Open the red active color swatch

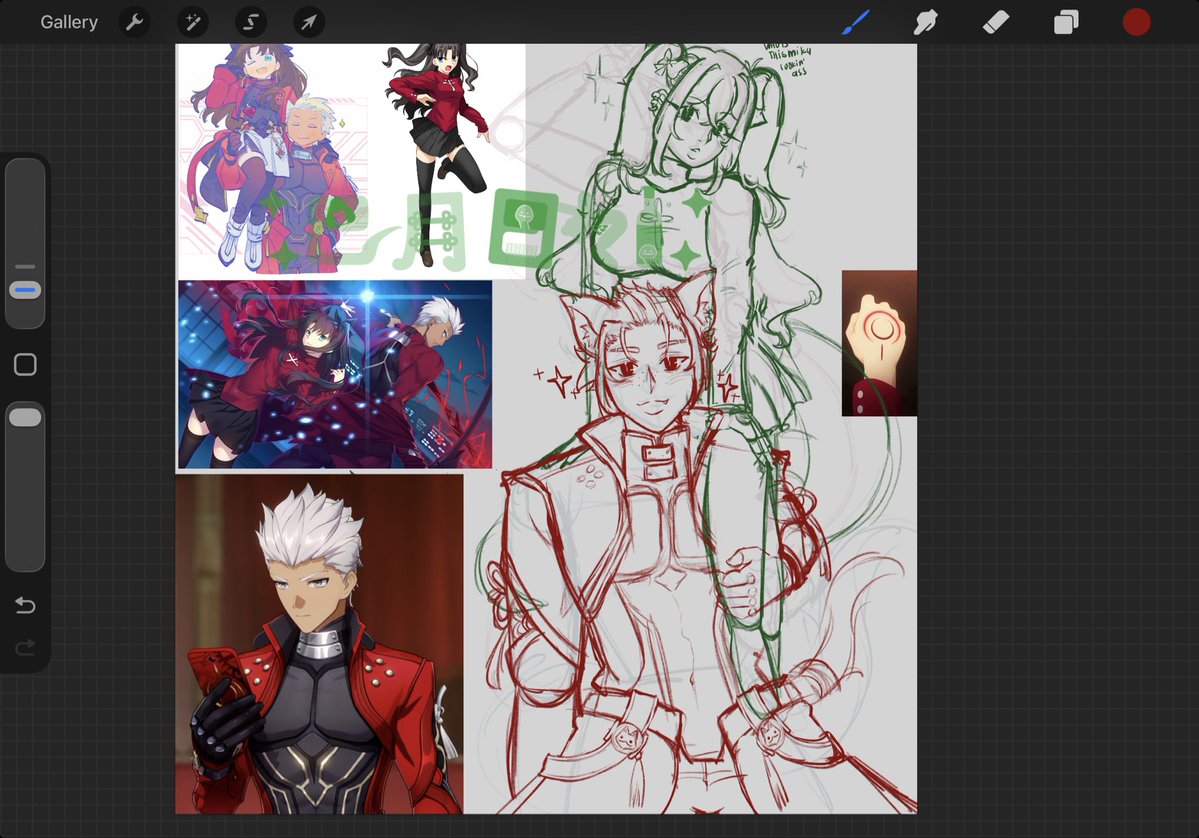(x=1136, y=22)
